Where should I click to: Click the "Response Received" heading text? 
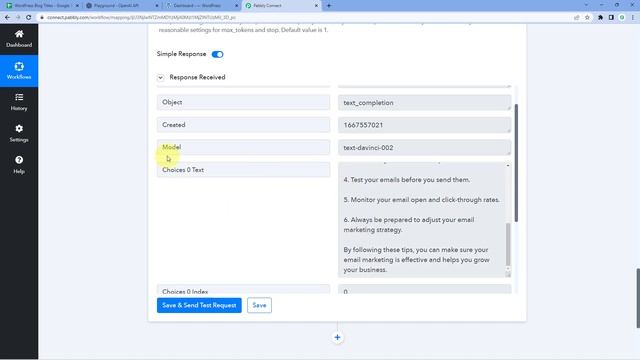pyautogui.click(x=197, y=77)
